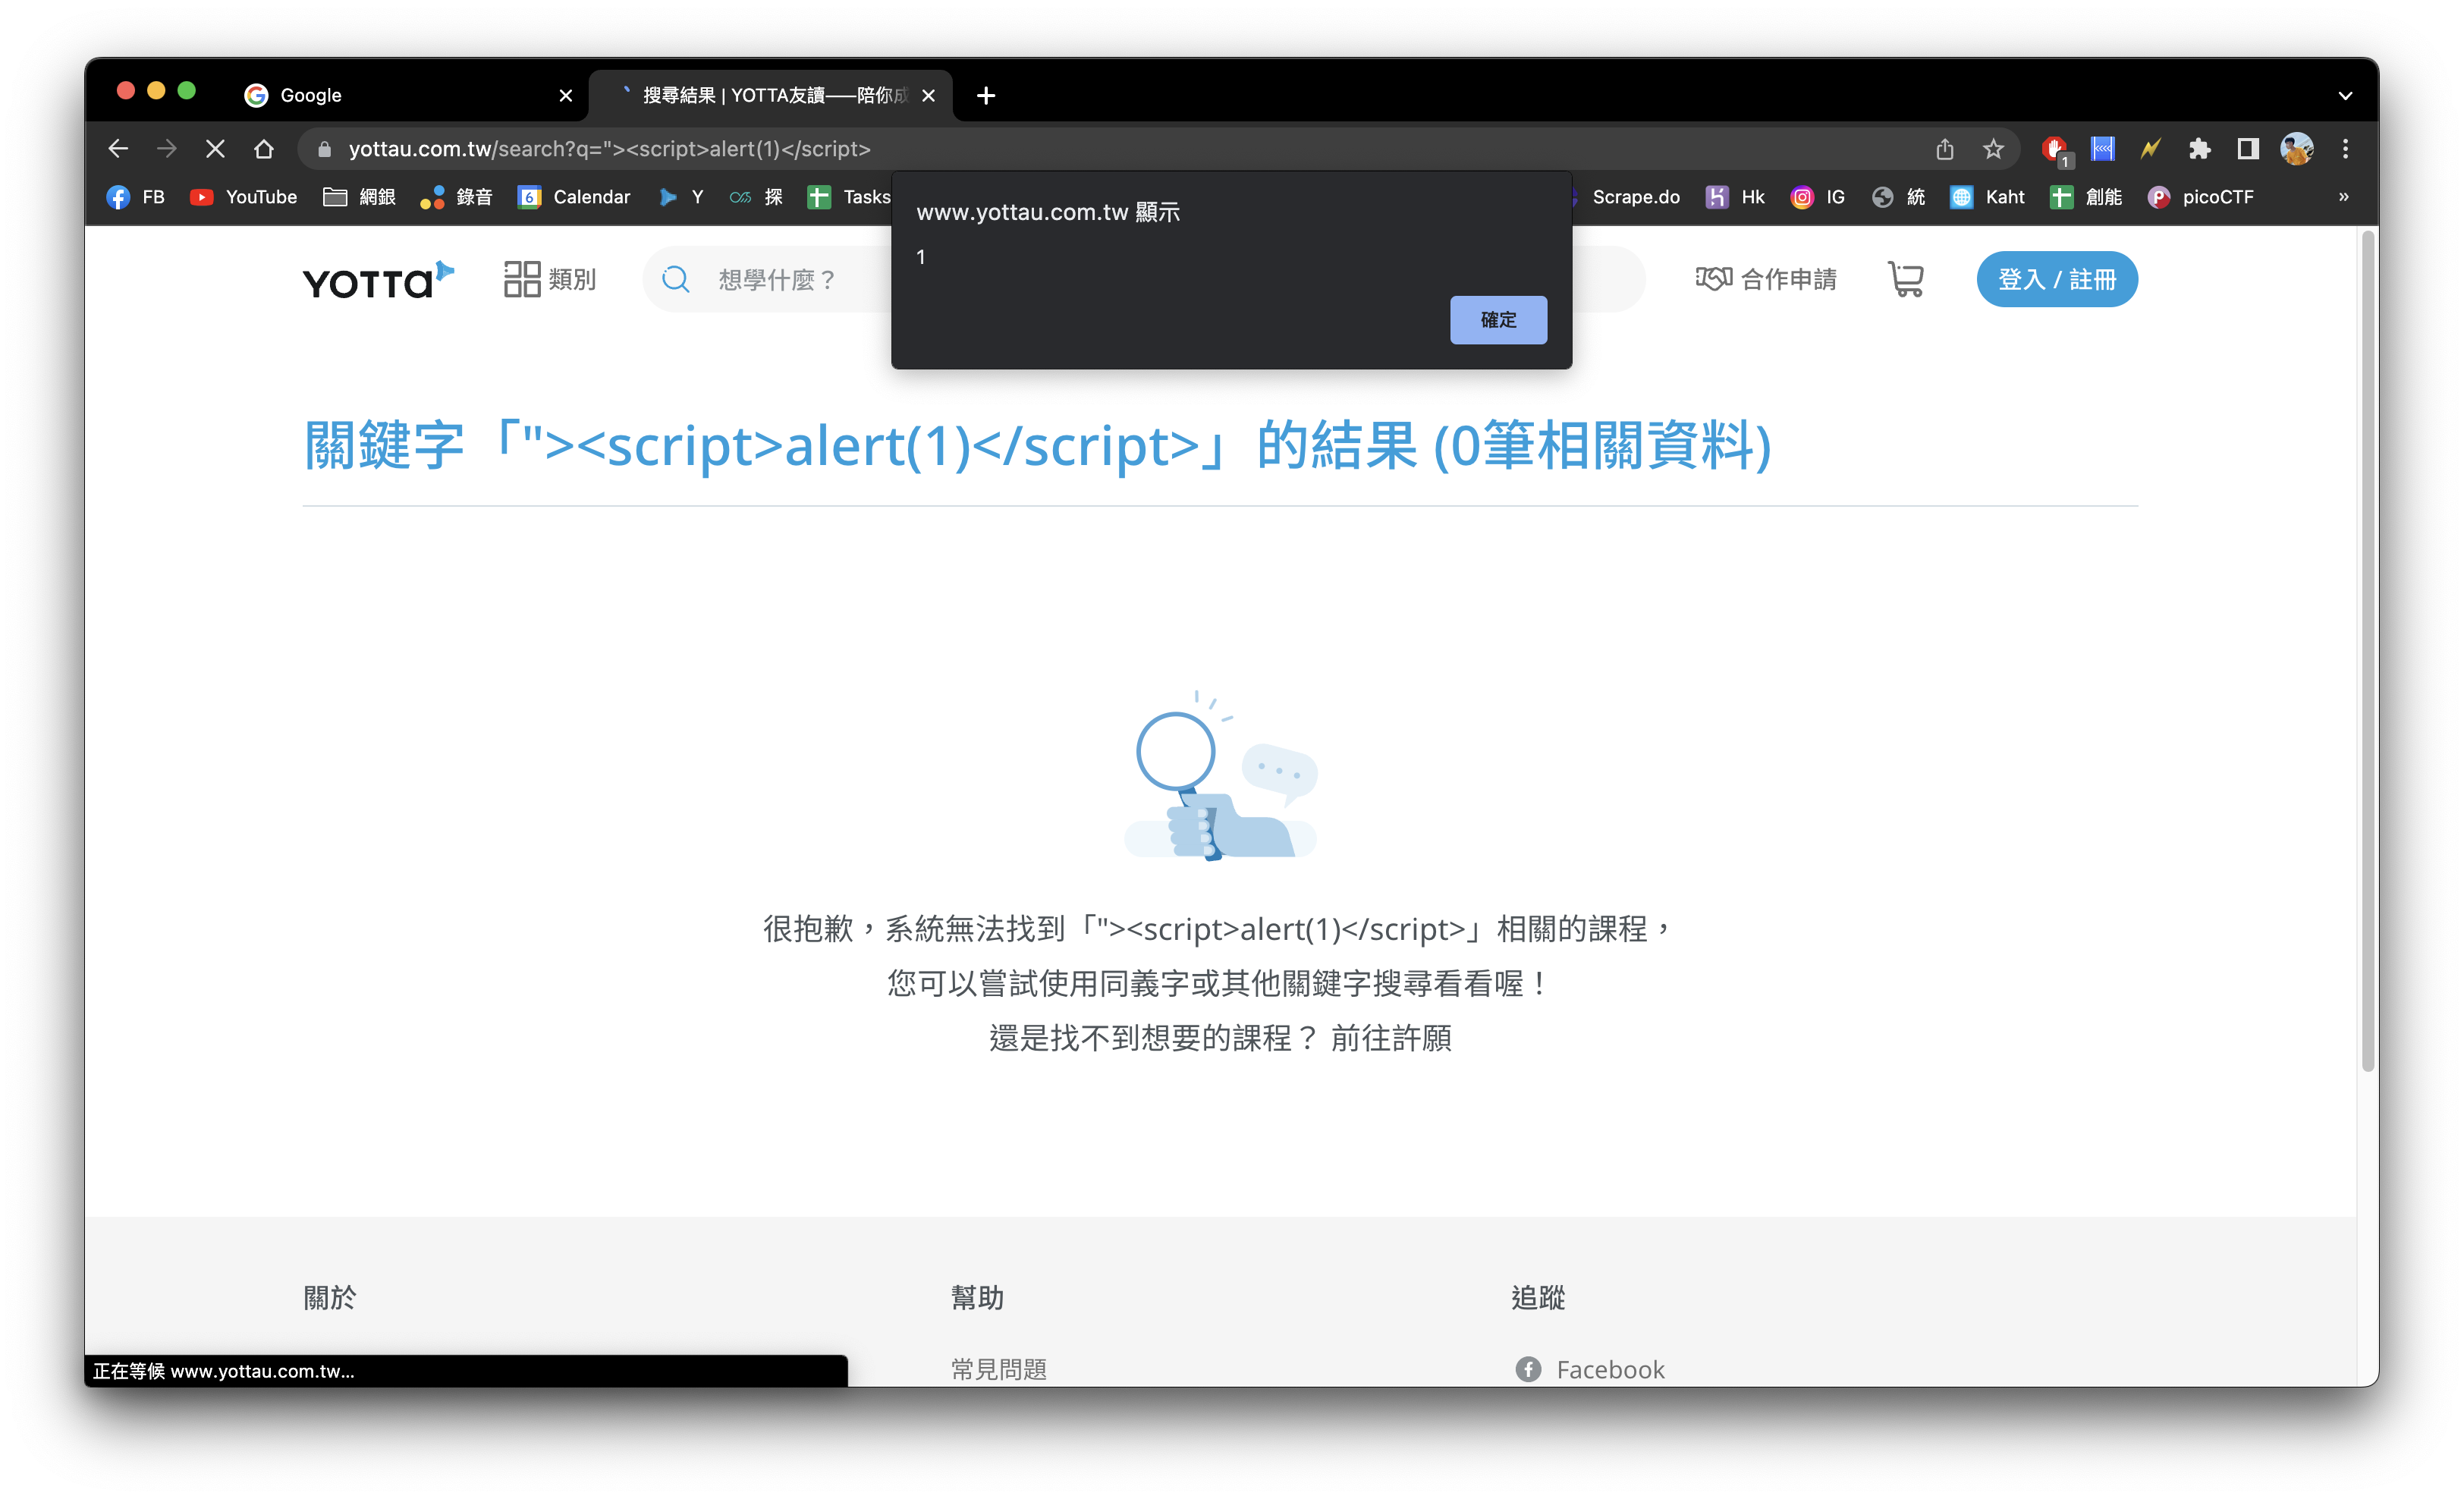Open the Hk bookmark
The image size is (2464, 1499).
point(1735,197)
